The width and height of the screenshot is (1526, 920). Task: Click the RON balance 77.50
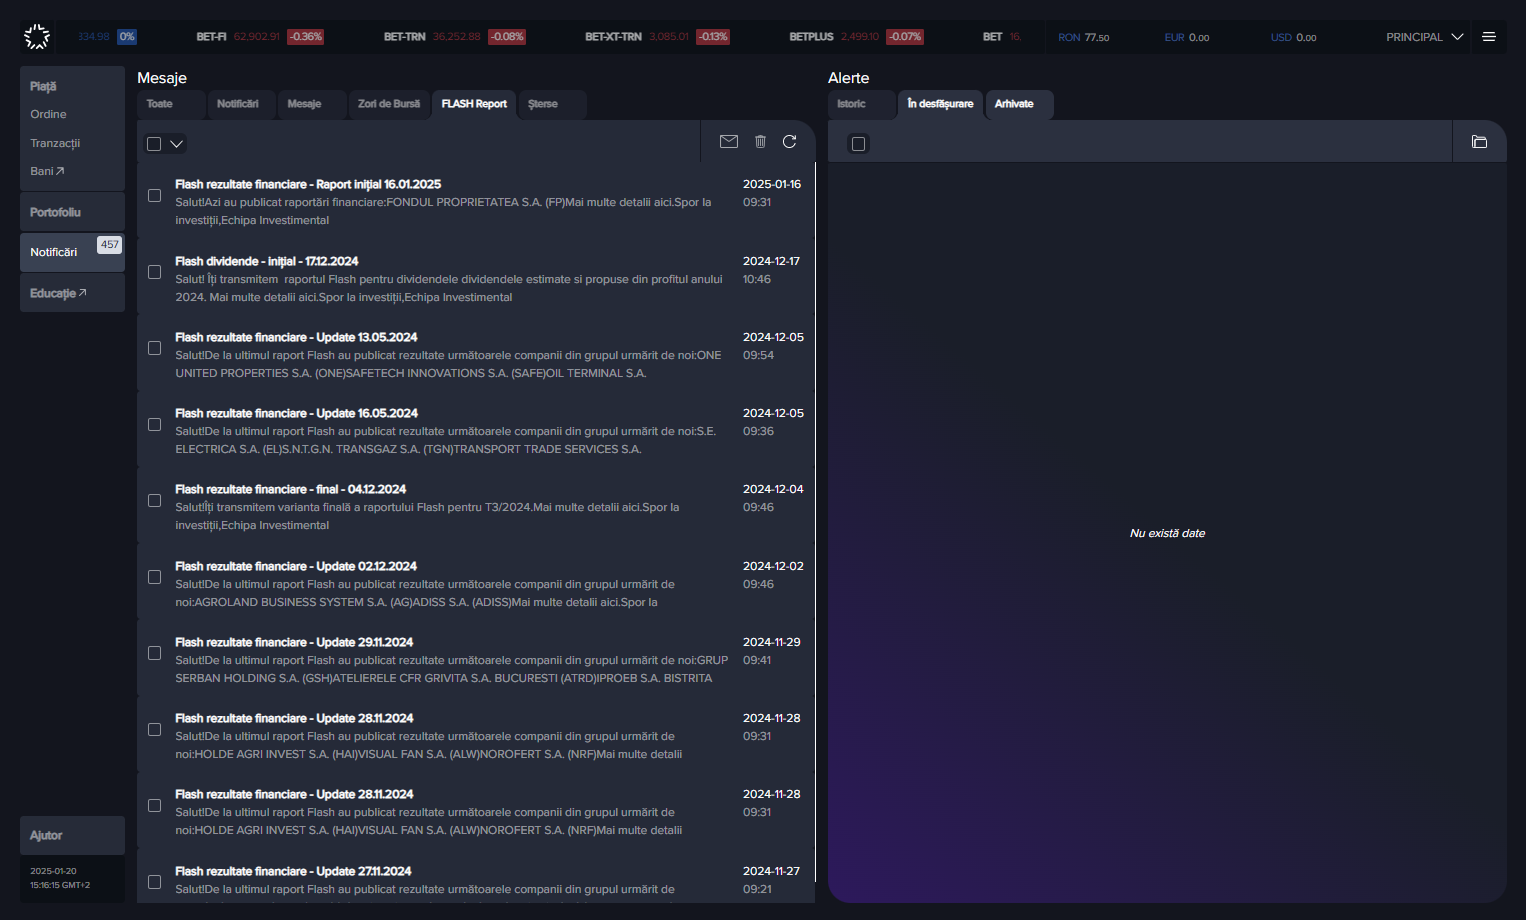point(1084,37)
